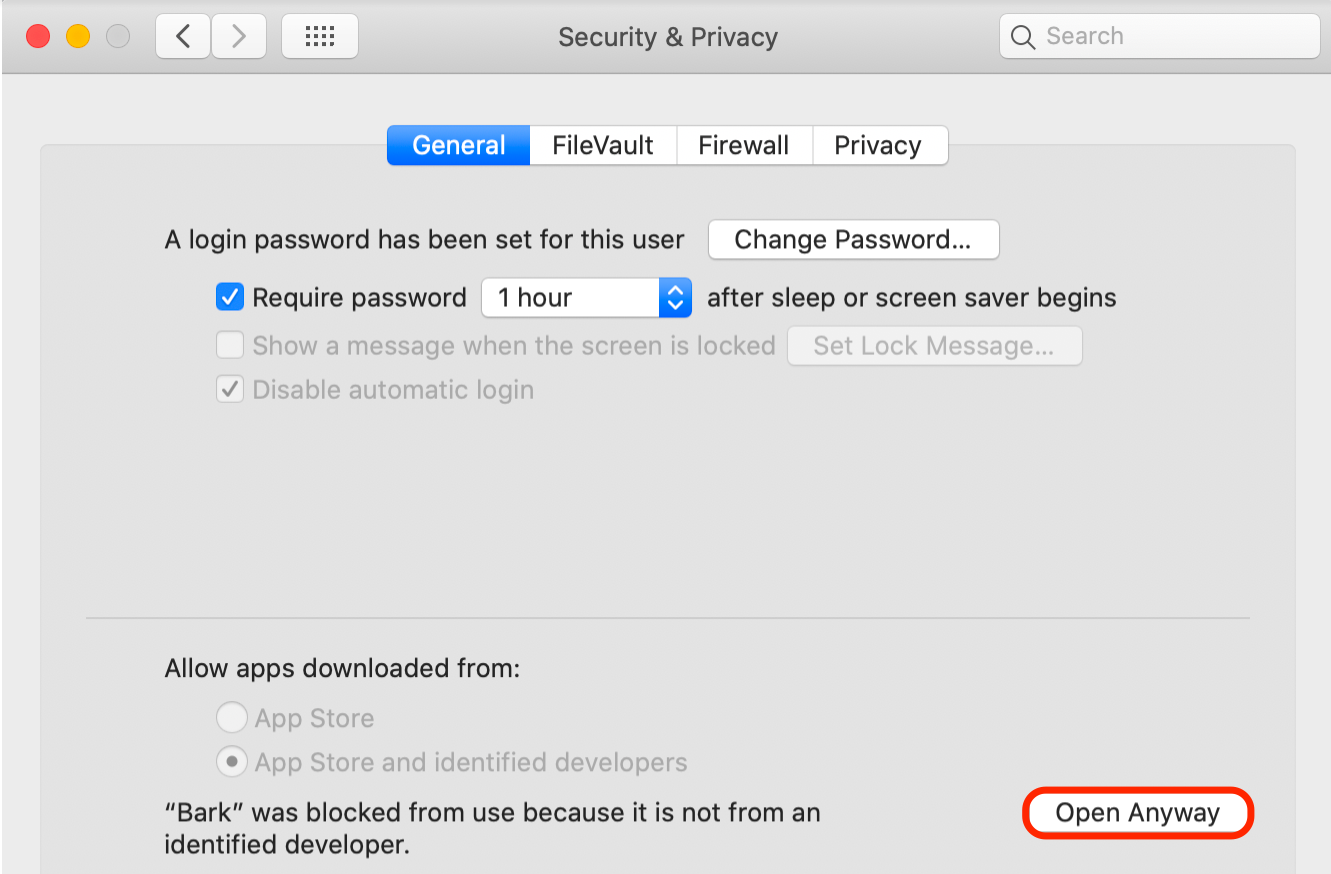Screen dimensions: 1331x874
Task: Click the Set Lock Message button
Action: pyautogui.click(x=934, y=346)
